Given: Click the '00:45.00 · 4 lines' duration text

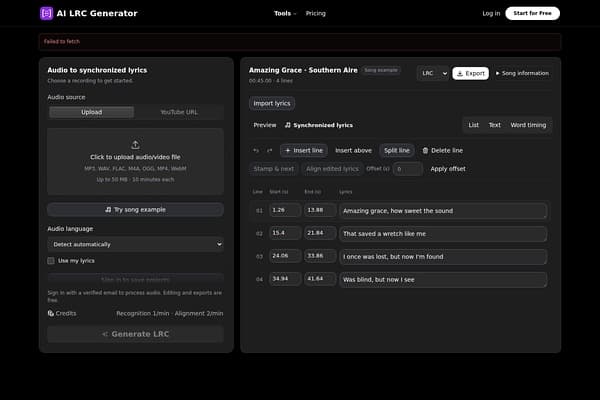Looking at the screenshot, I should coord(271,81).
